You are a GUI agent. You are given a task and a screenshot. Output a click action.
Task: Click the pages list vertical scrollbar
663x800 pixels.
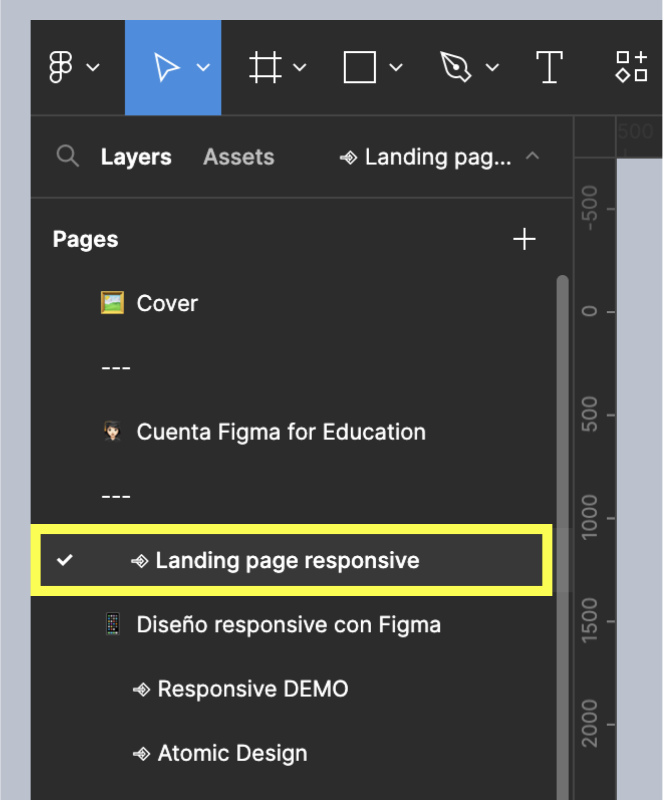(x=562, y=450)
